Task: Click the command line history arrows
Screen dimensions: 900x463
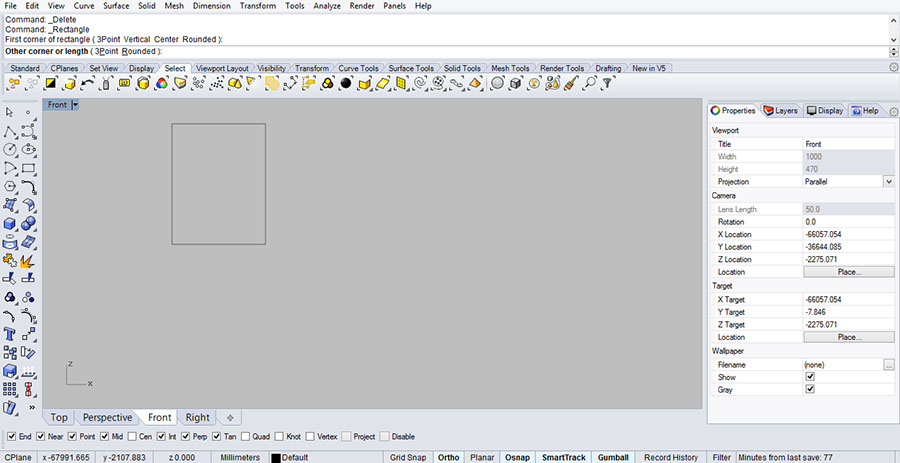Action: (x=893, y=52)
